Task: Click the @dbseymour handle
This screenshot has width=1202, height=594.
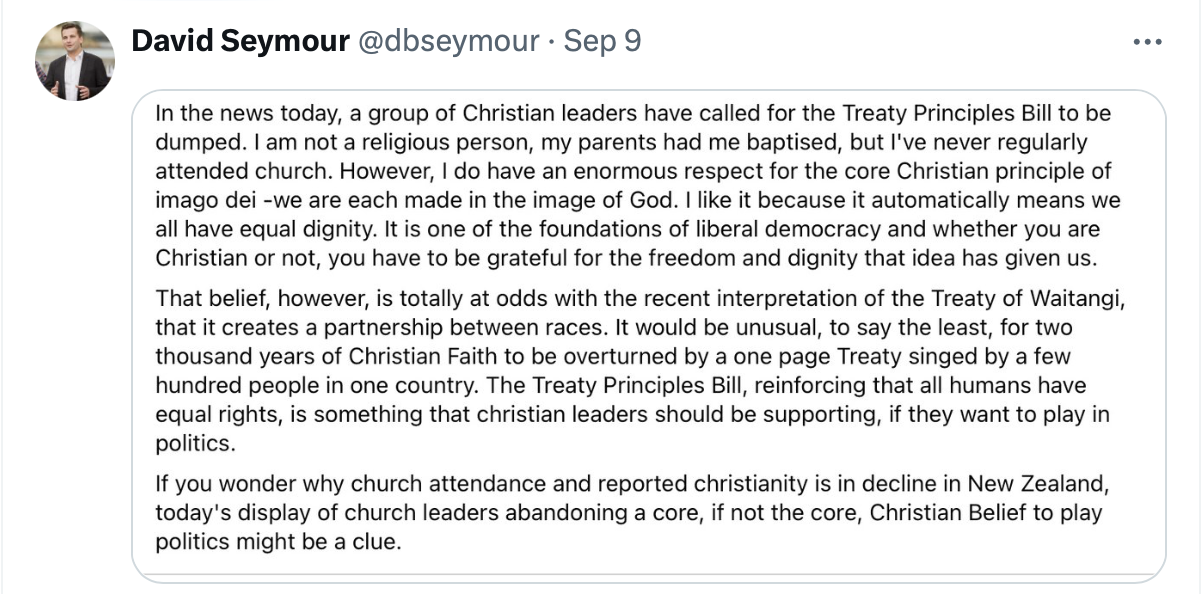Action: click(446, 41)
